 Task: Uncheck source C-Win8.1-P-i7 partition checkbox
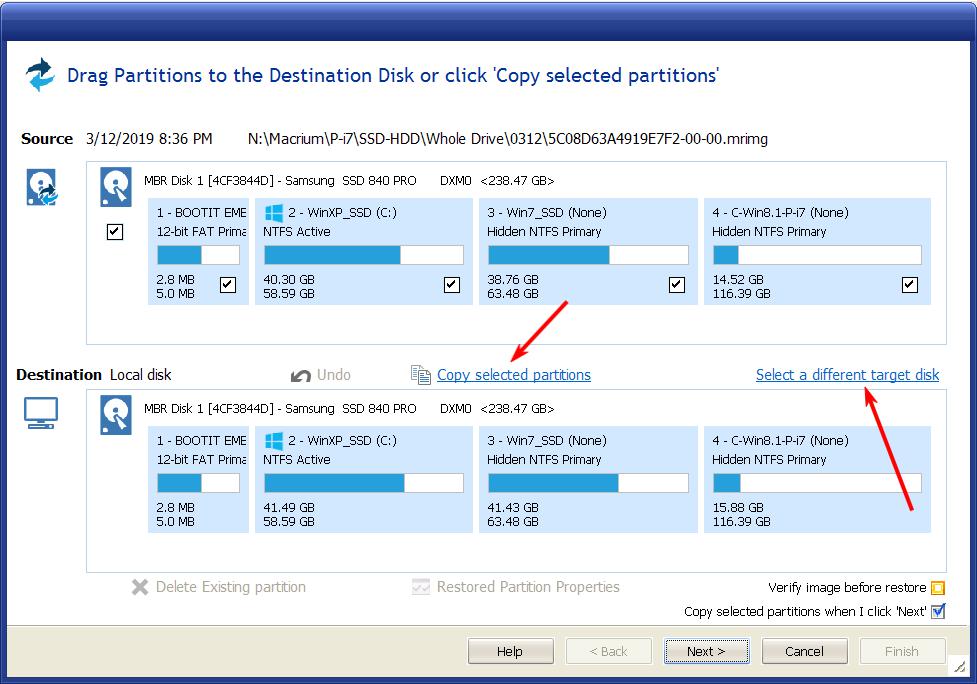point(909,285)
